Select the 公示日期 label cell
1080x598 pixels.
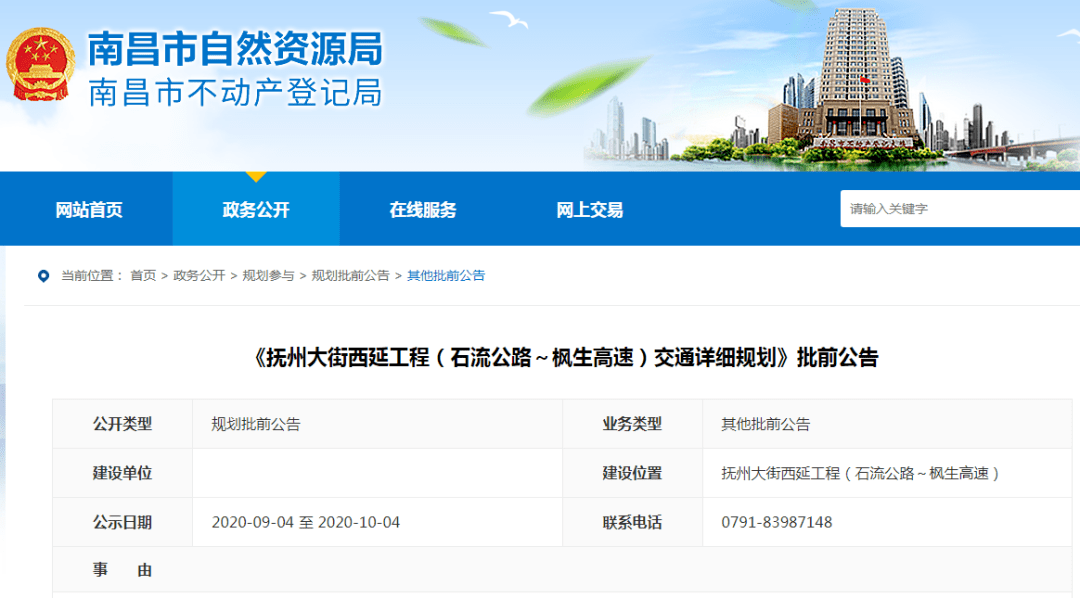[x=123, y=523]
